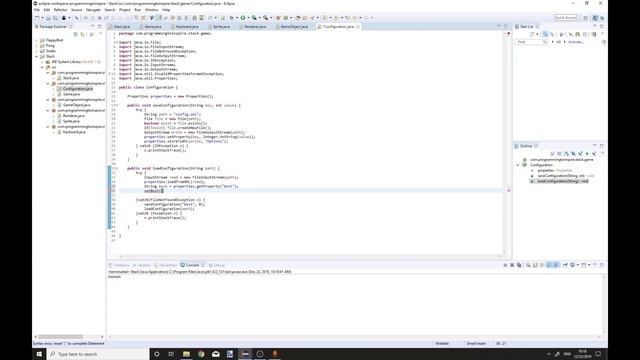Collapse the Configuration class in Outline
Viewport: 640px width, 360px height.
518,165
